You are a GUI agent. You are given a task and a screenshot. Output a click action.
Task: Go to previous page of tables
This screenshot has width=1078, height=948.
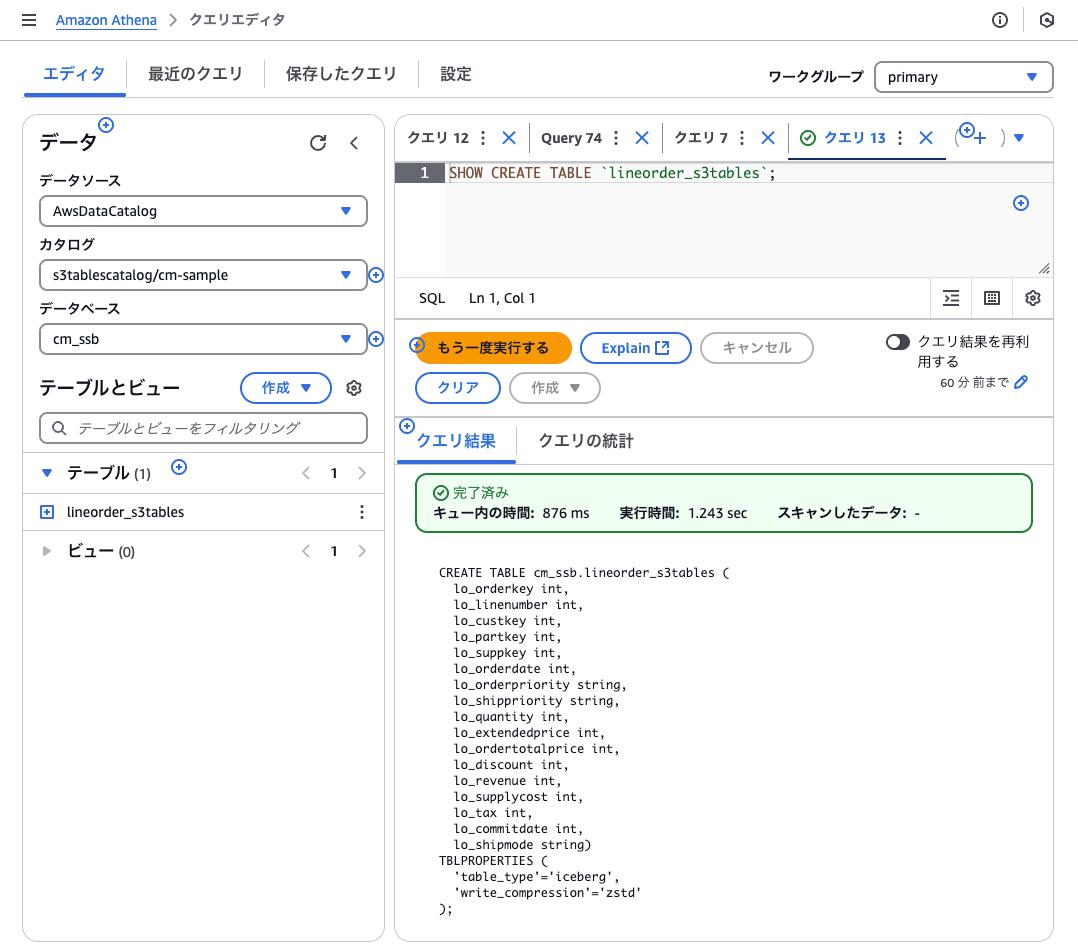click(x=306, y=473)
